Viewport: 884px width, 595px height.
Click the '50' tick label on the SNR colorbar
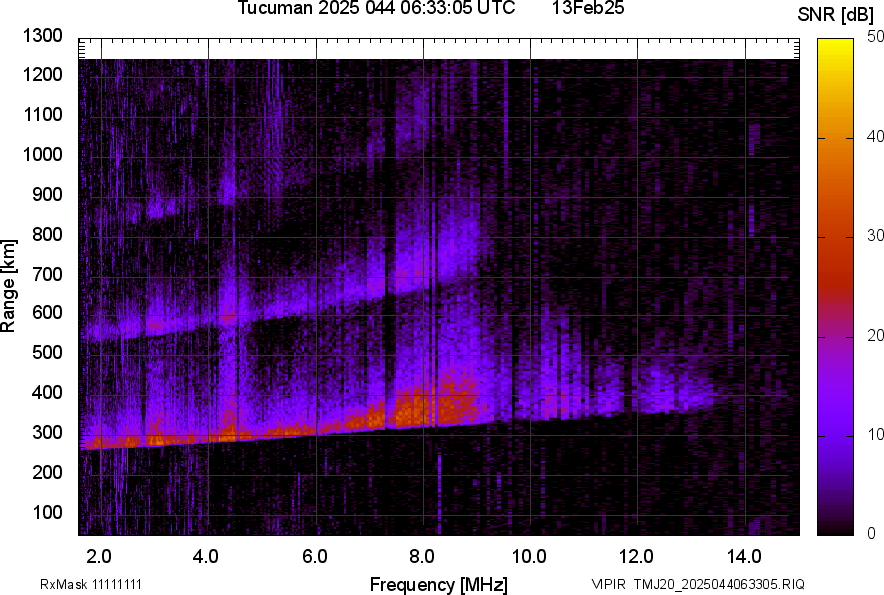tap(876, 36)
